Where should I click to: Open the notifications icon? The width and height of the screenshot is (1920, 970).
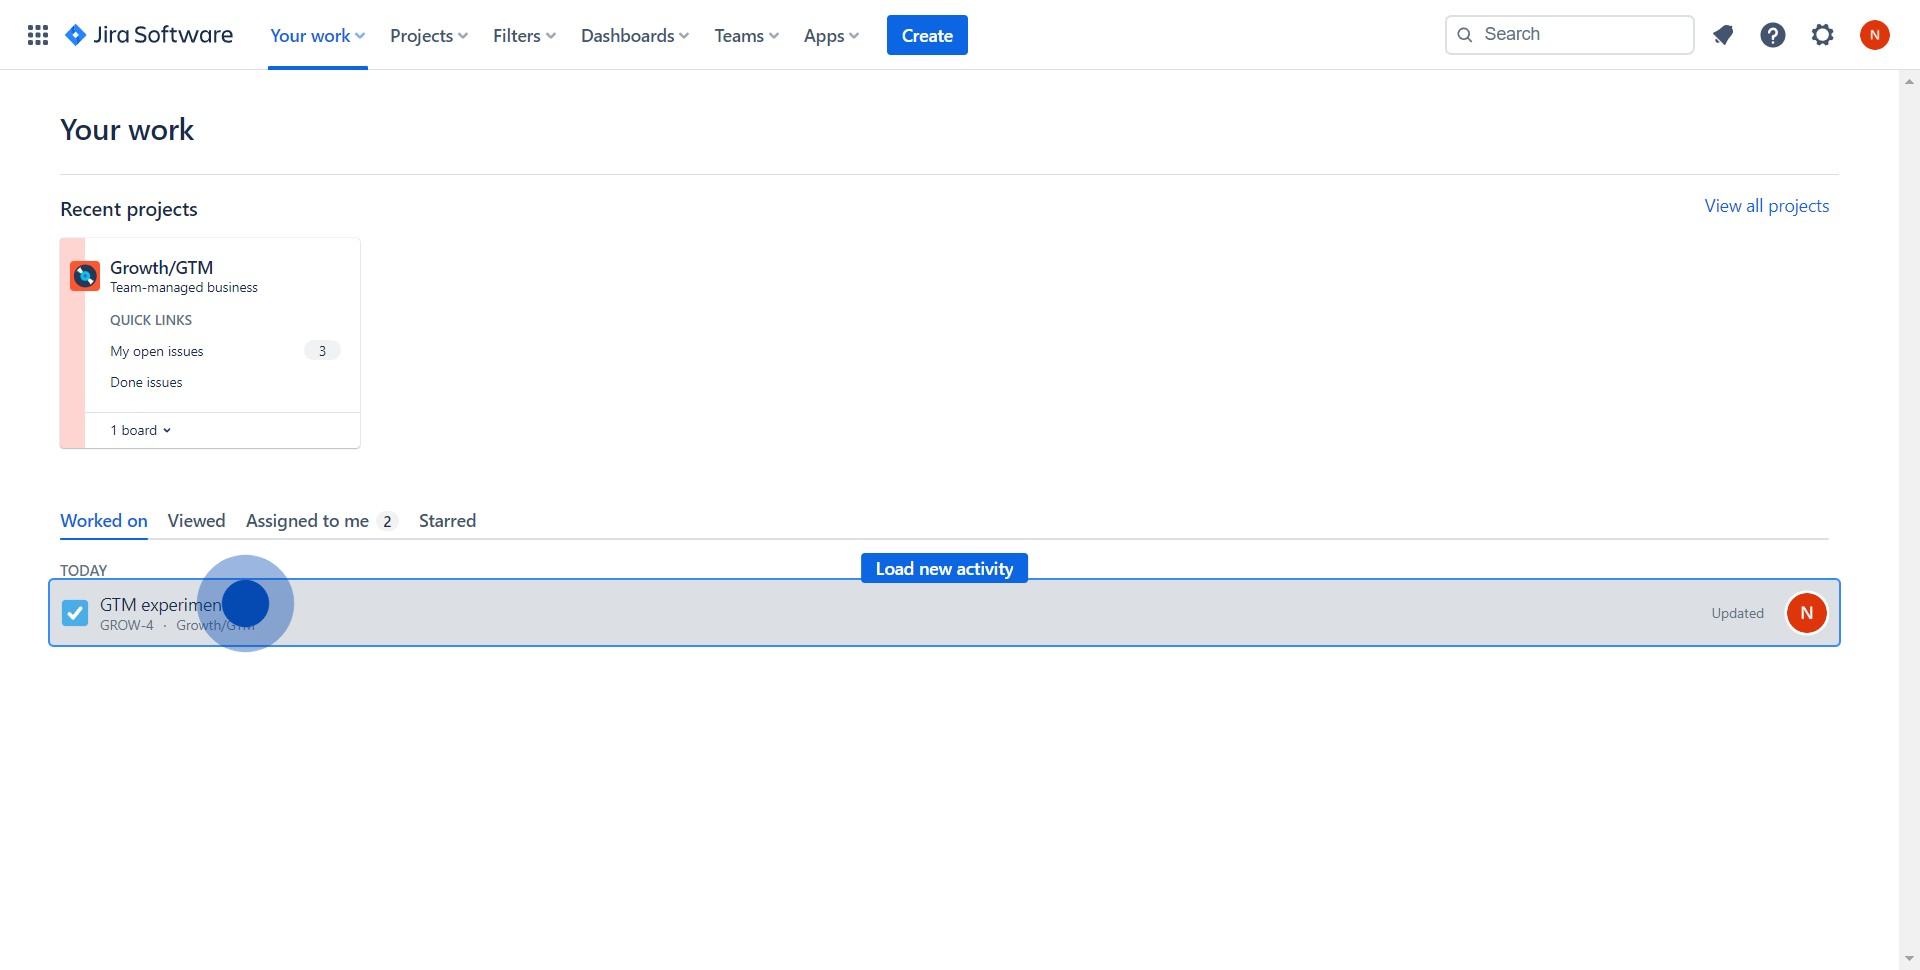pyautogui.click(x=1722, y=35)
